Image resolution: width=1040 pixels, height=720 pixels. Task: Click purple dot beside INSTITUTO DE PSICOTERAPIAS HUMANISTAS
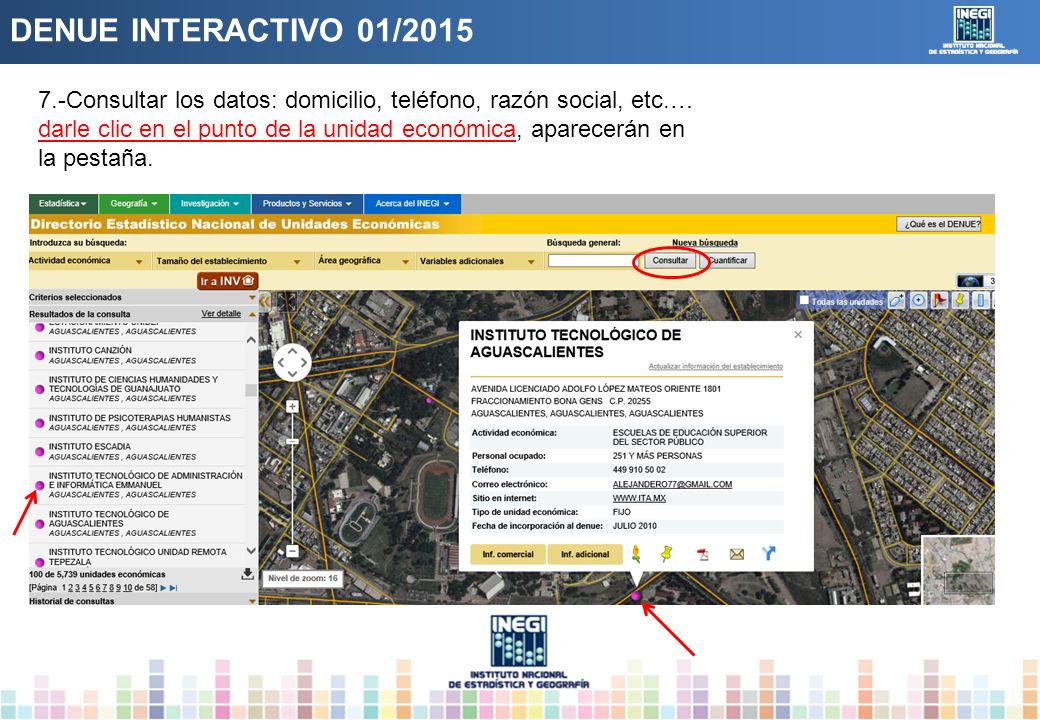point(40,423)
